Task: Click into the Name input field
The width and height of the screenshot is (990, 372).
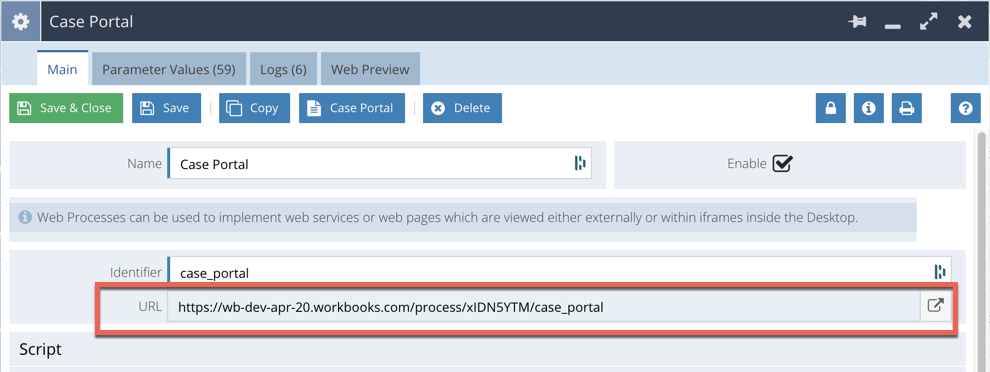Action: point(379,164)
